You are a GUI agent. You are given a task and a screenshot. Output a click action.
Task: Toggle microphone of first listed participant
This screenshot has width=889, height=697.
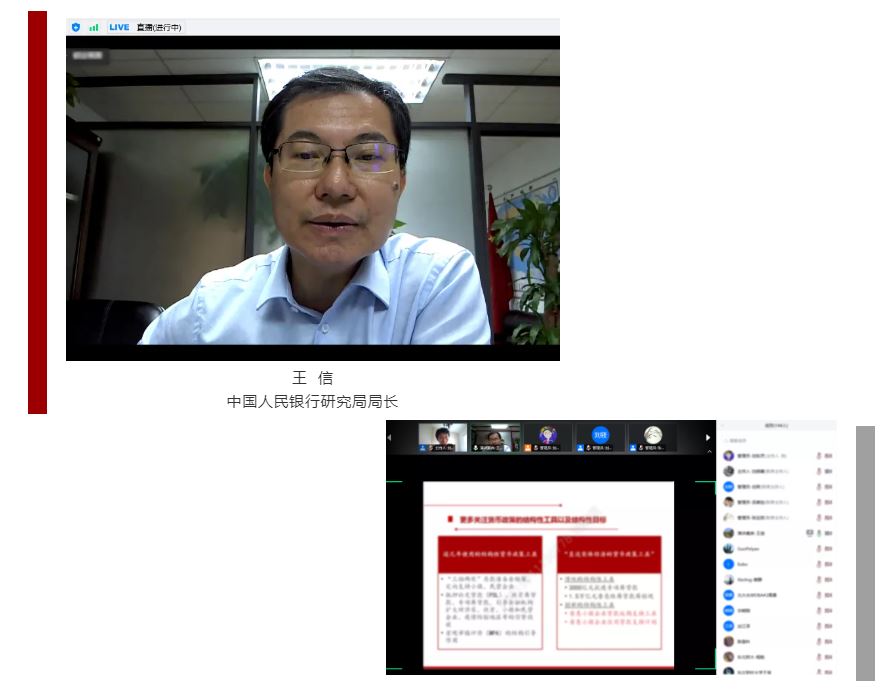pyautogui.click(x=818, y=456)
